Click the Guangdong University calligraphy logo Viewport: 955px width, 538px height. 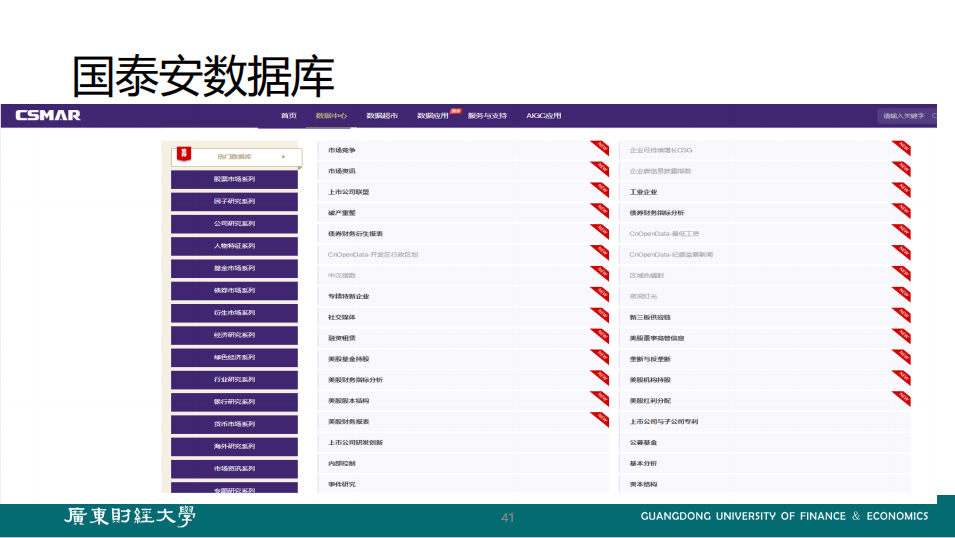click(x=130, y=516)
